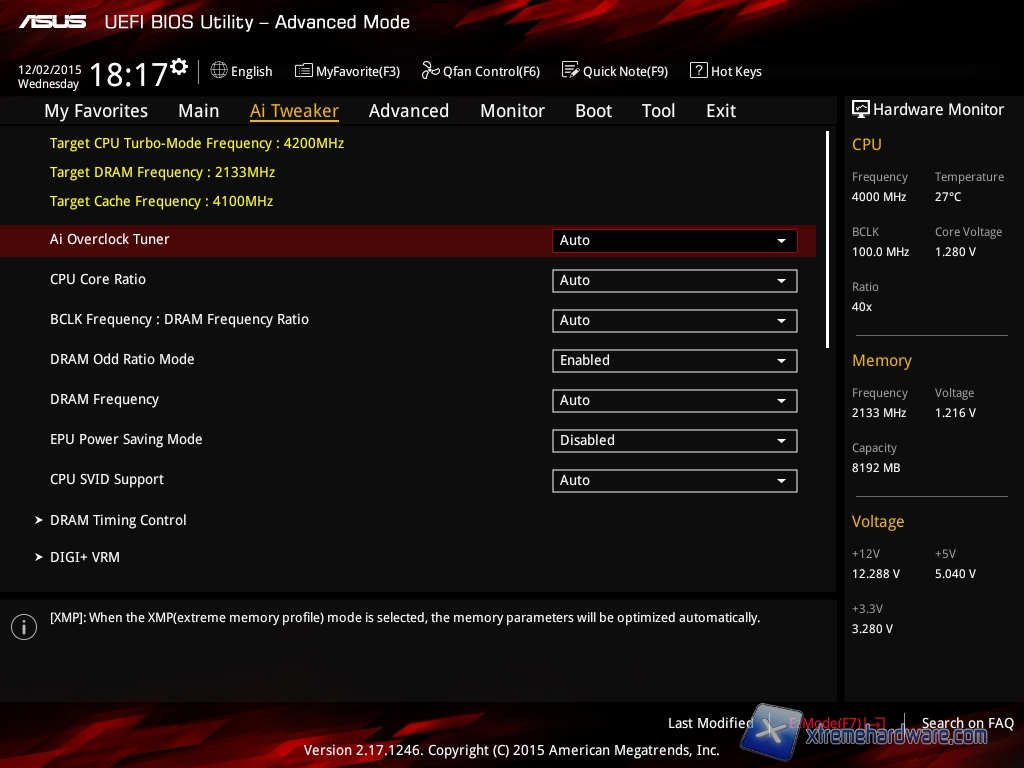The width and height of the screenshot is (1024, 768).
Task: Expand the DIGI+ VRM submenu
Action: (x=85, y=557)
